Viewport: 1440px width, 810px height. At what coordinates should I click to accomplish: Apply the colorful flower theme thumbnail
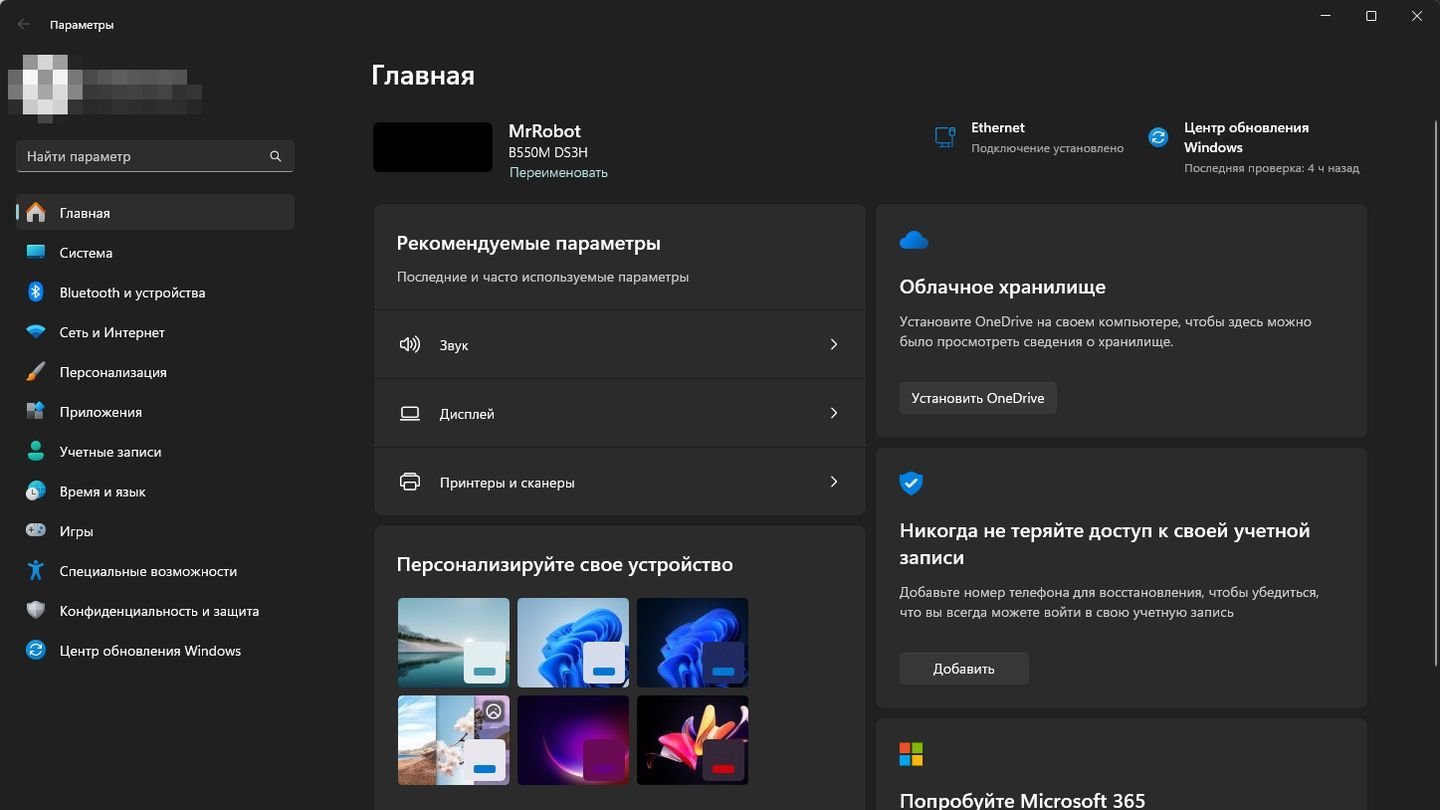point(692,740)
